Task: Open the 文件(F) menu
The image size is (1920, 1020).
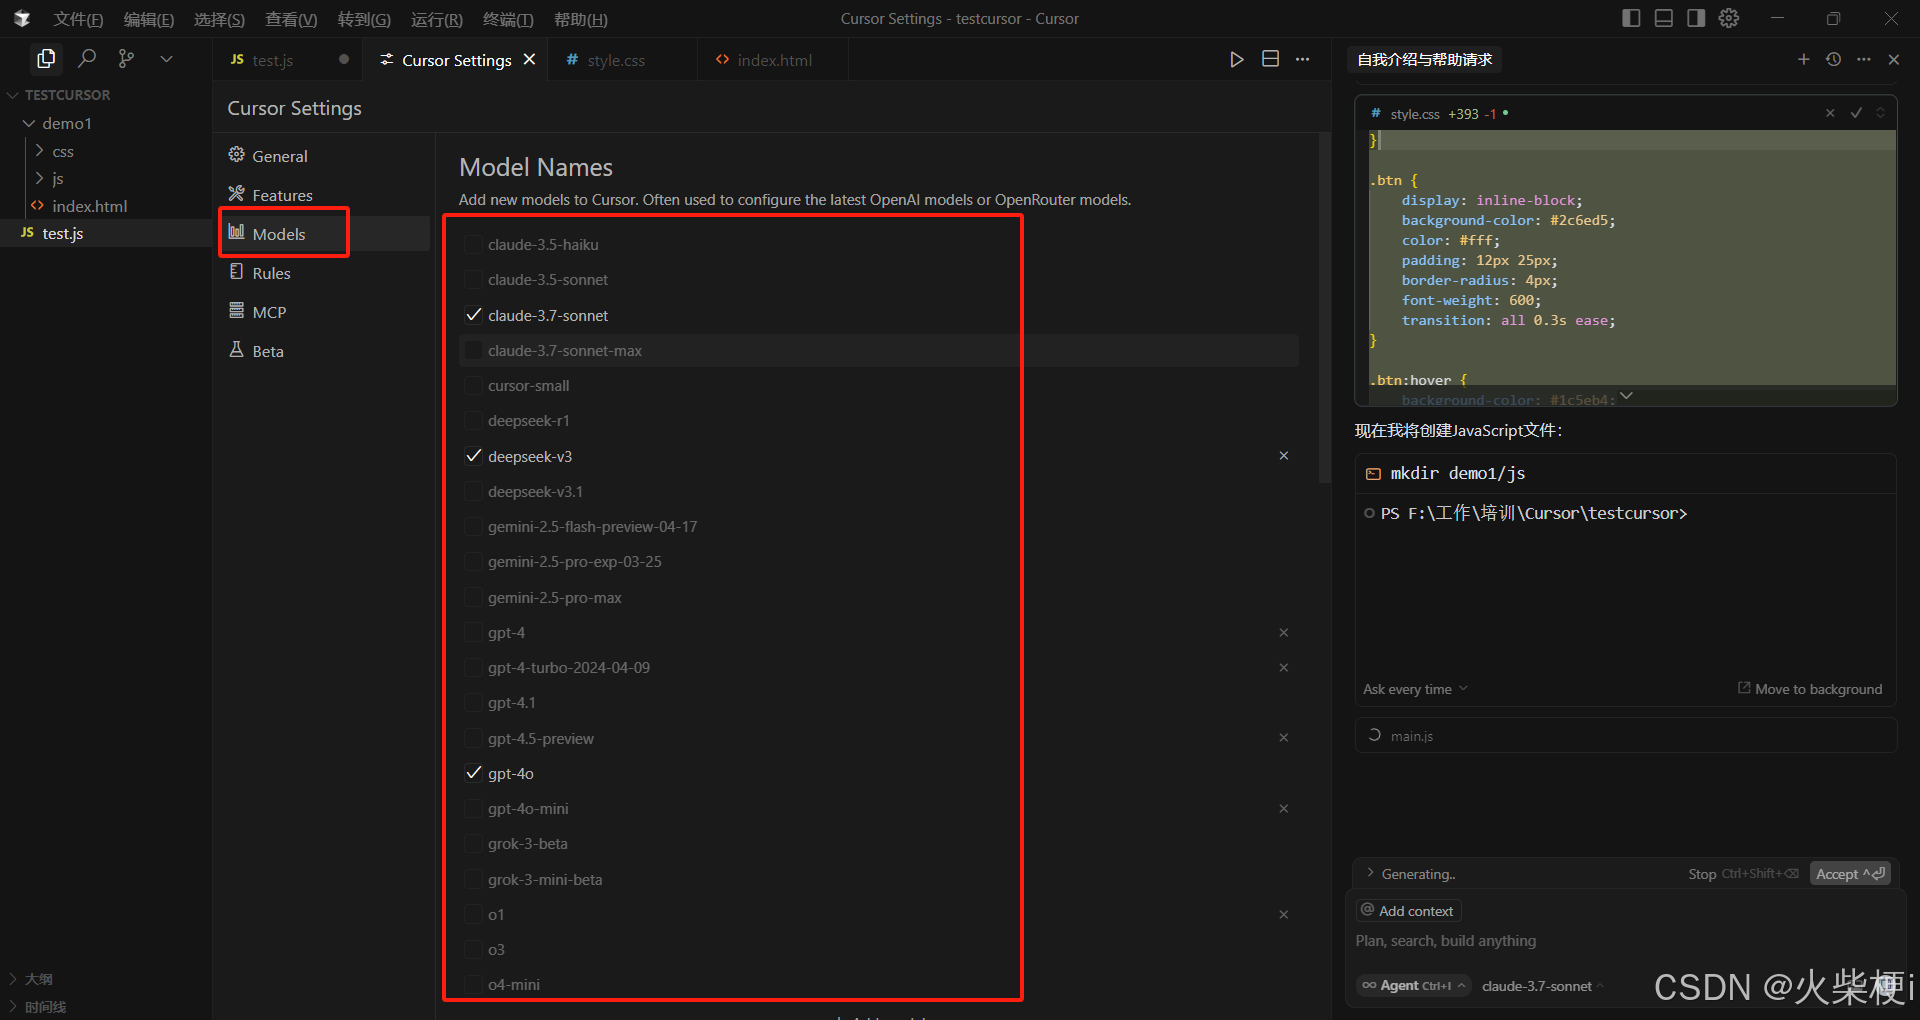Action: (x=78, y=19)
